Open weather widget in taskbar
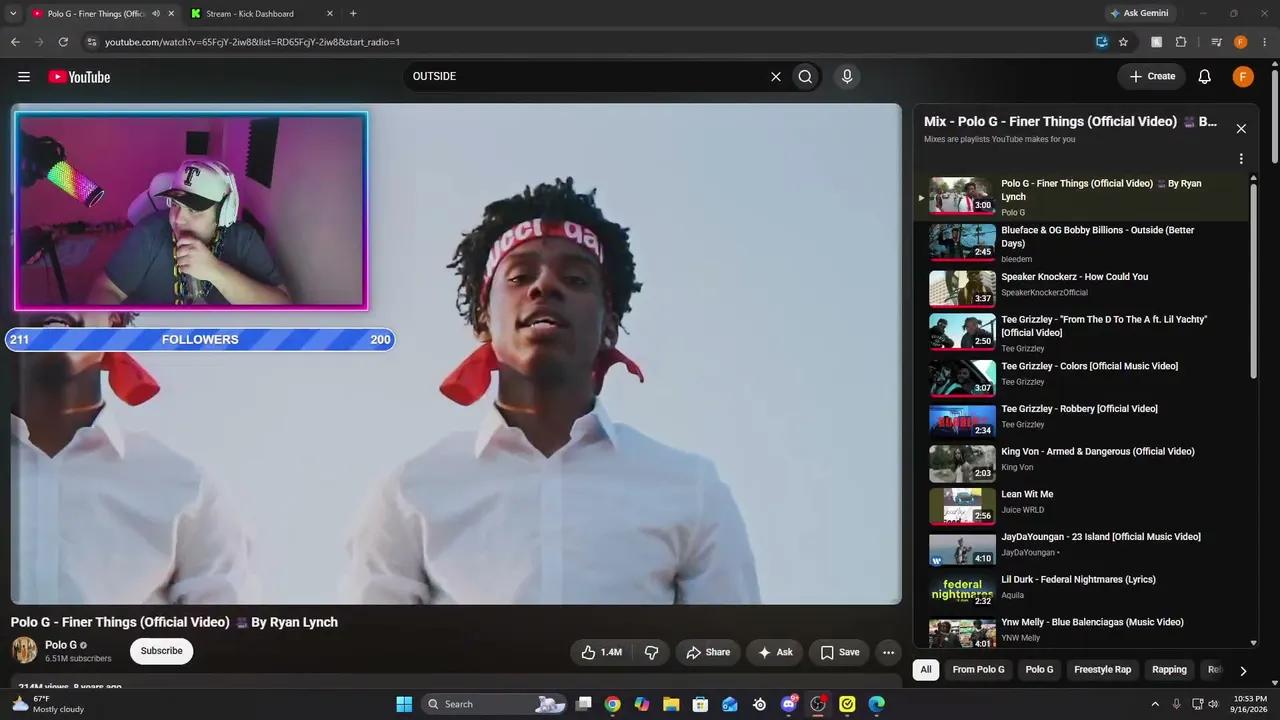Image resolution: width=1280 pixels, height=720 pixels. tap(47, 704)
